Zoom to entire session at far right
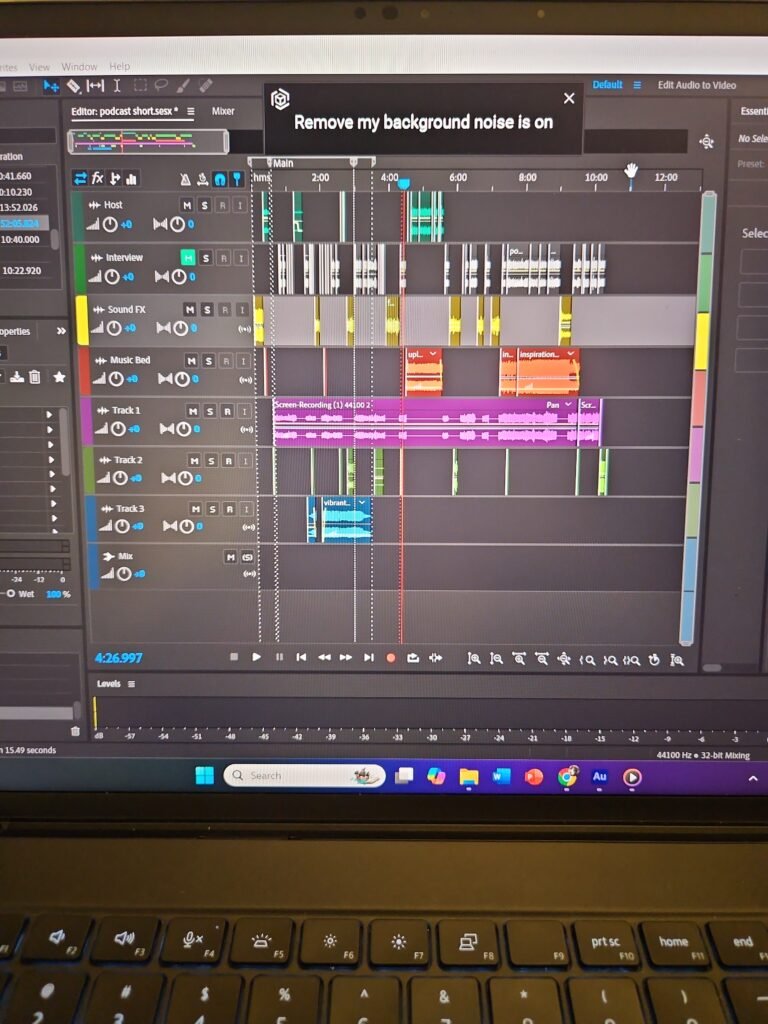 677,660
